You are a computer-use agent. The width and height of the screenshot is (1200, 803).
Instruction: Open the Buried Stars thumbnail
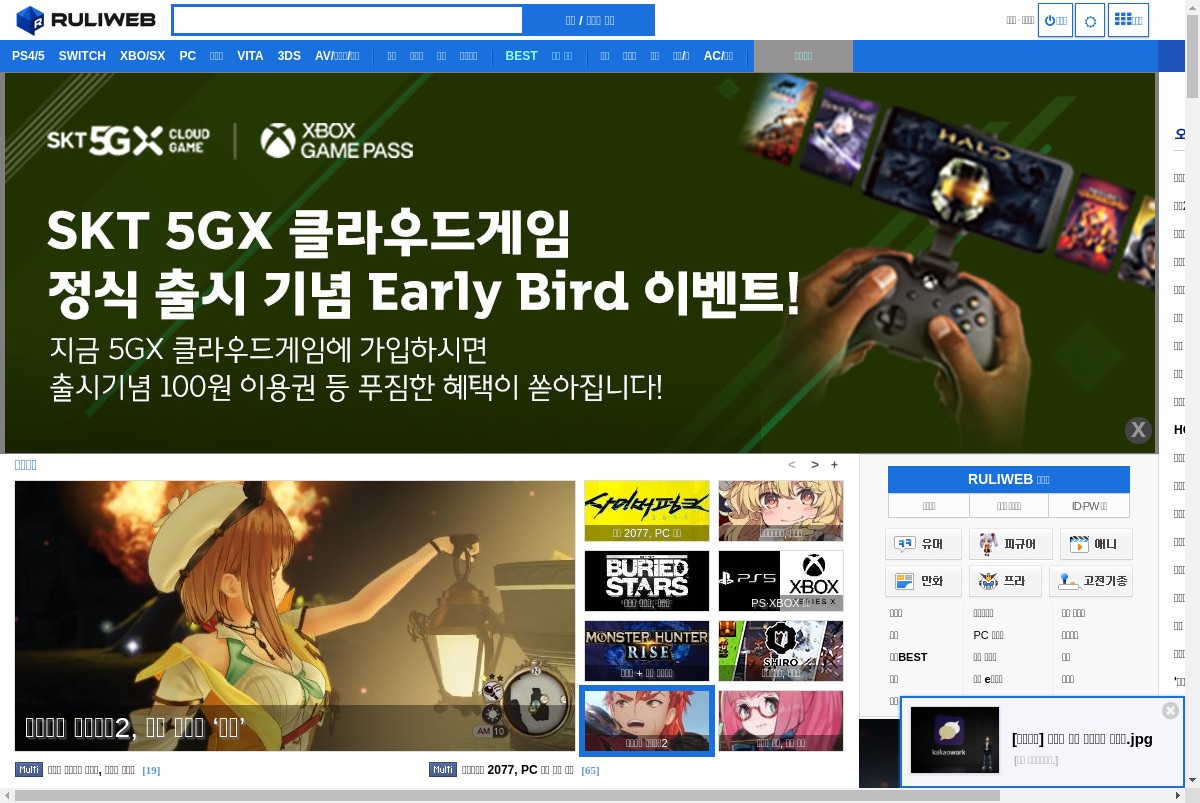[x=647, y=581]
